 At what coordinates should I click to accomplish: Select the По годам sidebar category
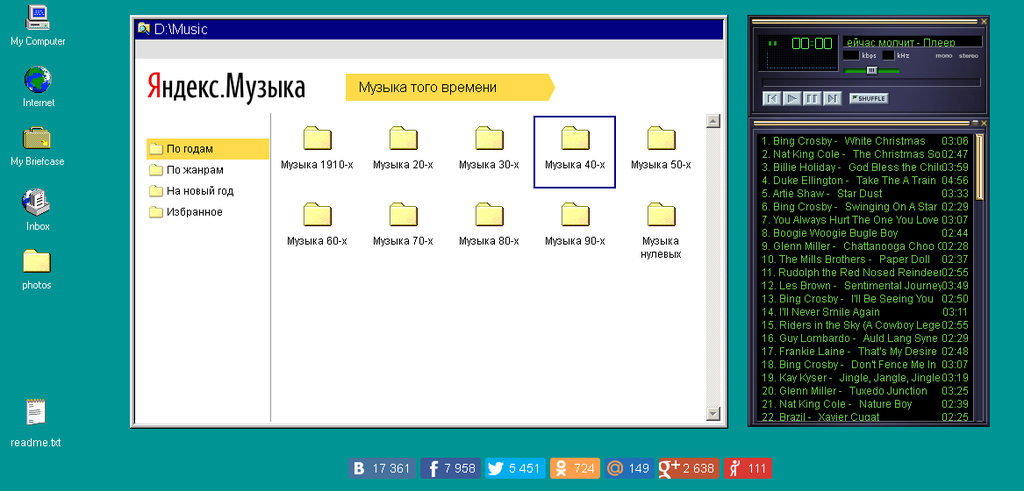click(208, 149)
